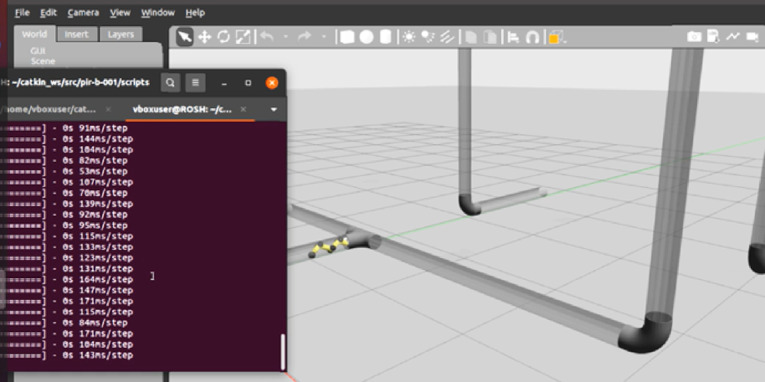Switch to the Layers tab
This screenshot has width=765, height=382.
click(121, 34)
